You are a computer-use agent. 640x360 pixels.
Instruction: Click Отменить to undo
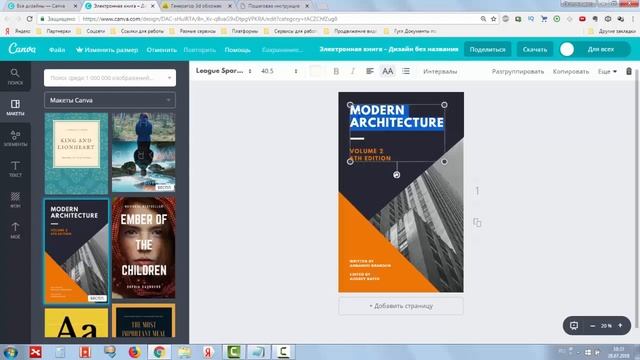(x=162, y=50)
